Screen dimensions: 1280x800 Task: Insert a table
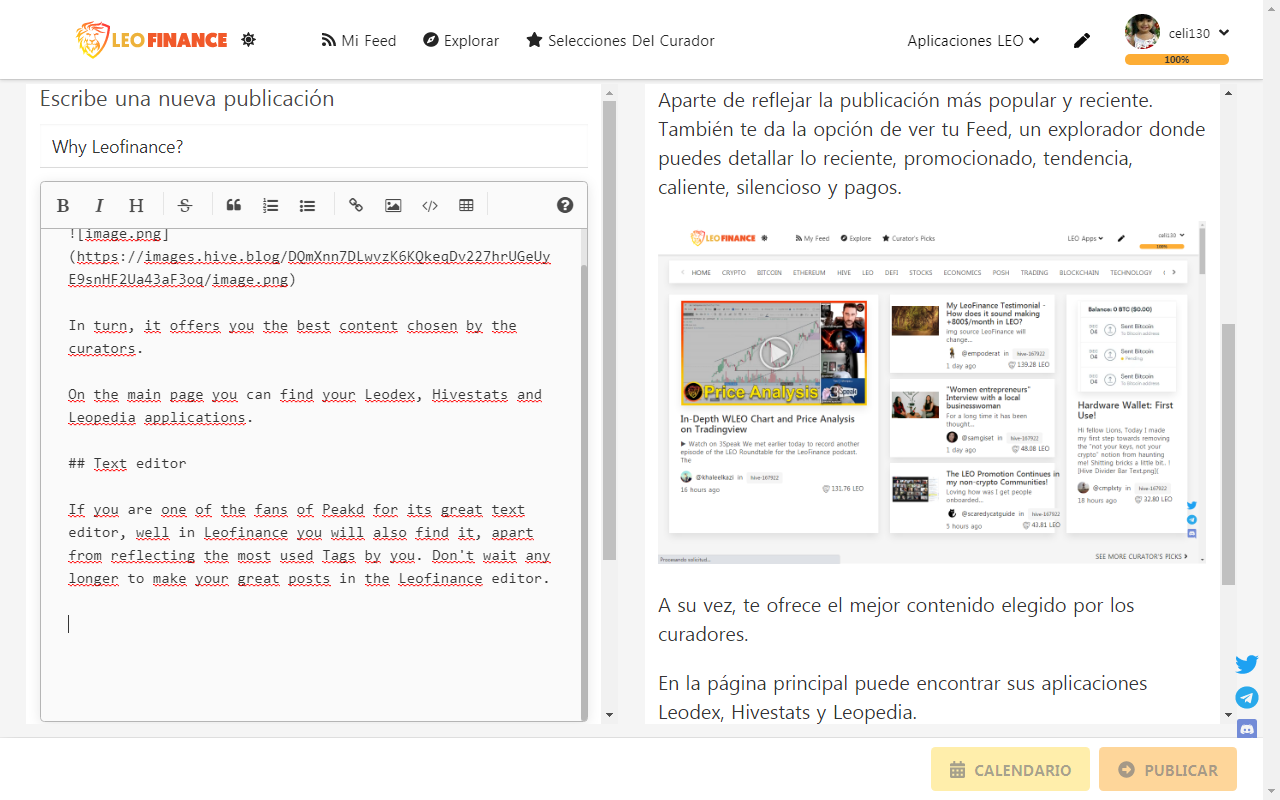466,205
